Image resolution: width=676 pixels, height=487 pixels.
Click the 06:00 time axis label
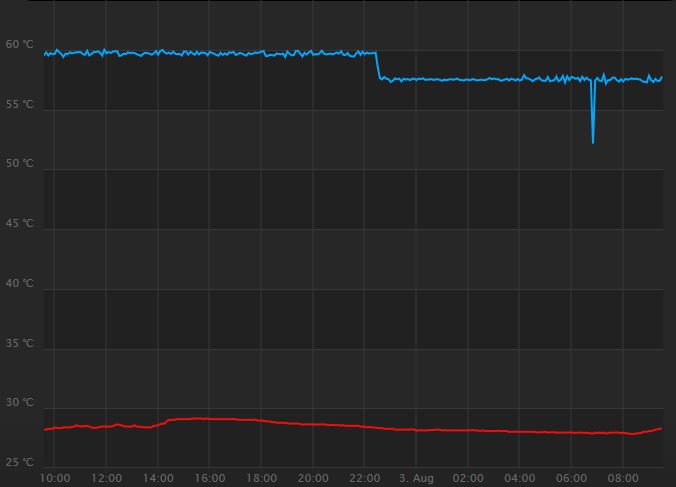(x=571, y=478)
